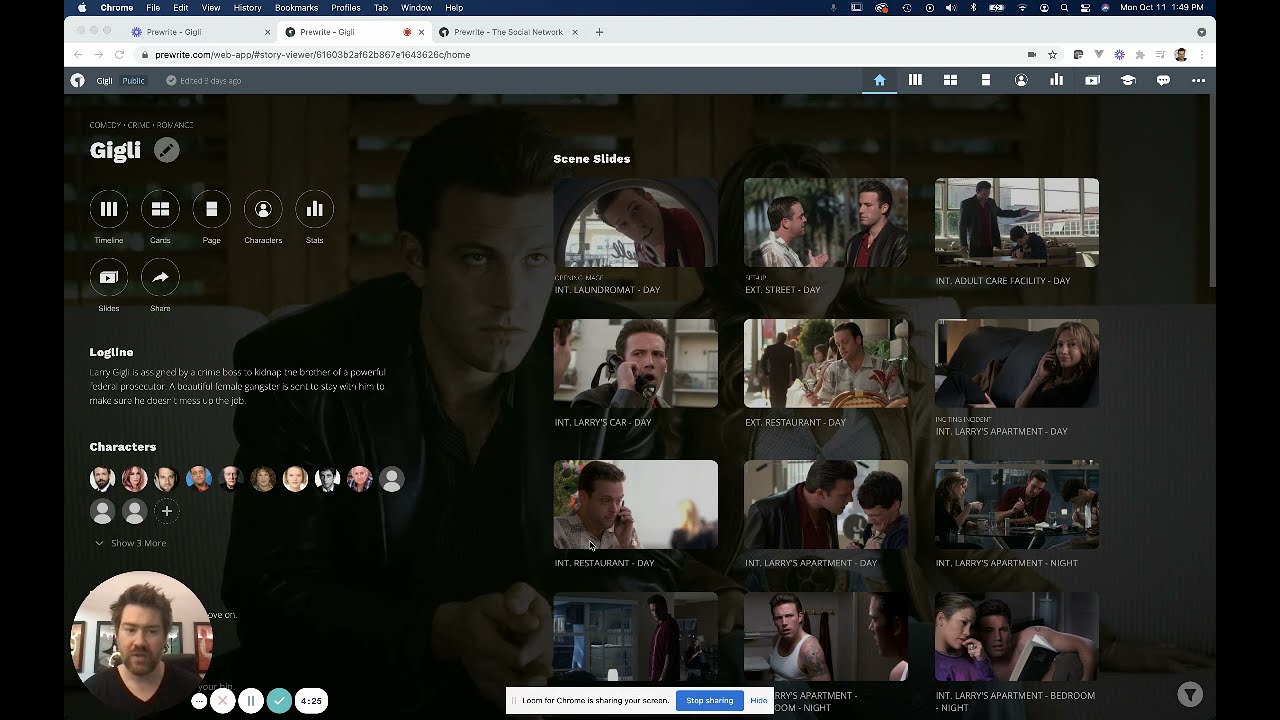Open Timeline from the circular button
The image size is (1280, 720).
(x=109, y=209)
